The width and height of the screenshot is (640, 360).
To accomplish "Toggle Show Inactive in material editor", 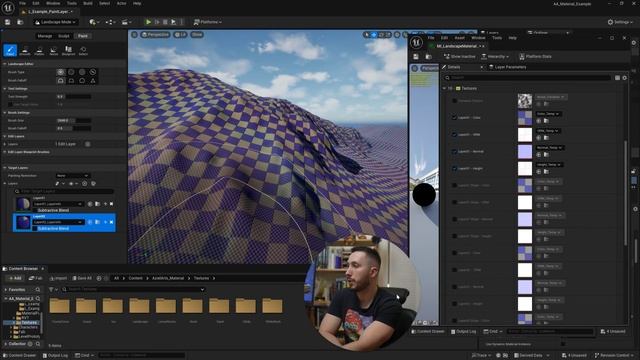I will point(459,56).
